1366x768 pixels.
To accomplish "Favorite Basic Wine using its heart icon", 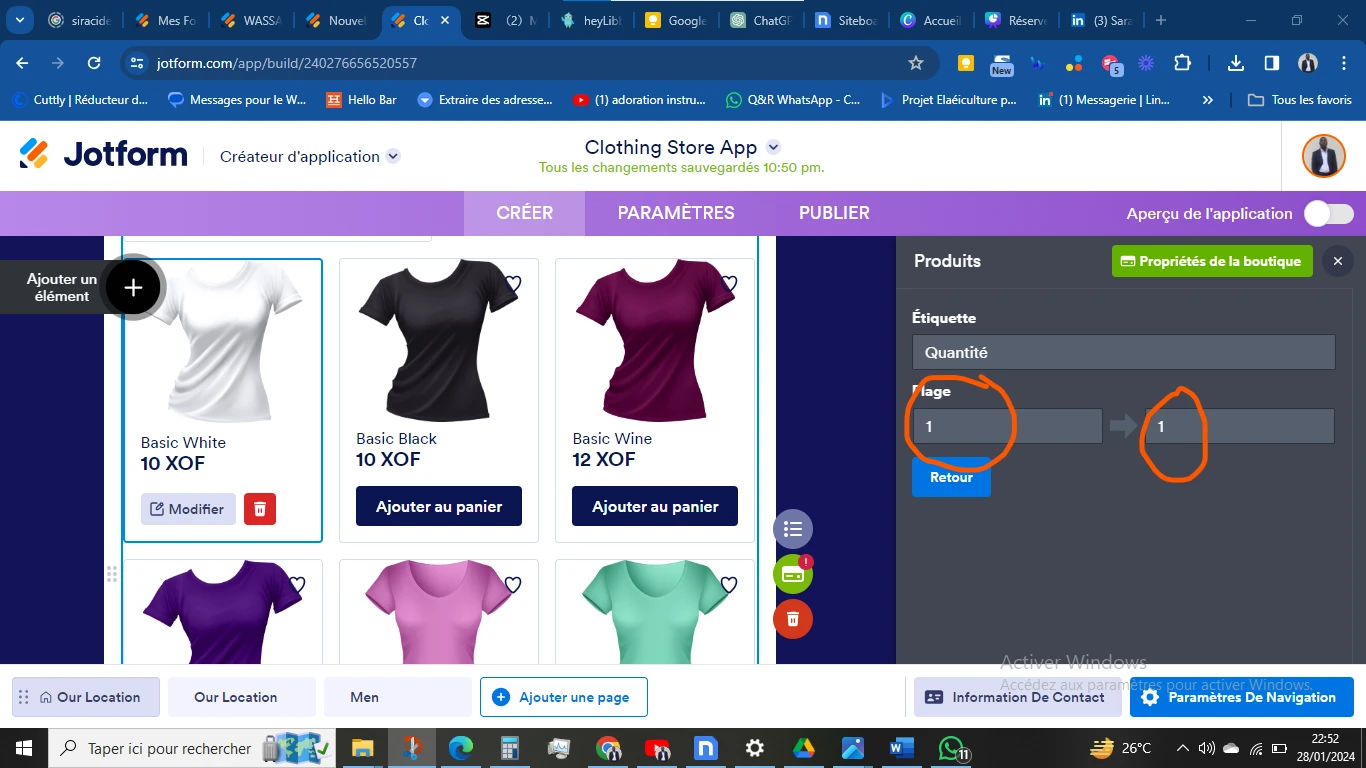I will click(727, 284).
